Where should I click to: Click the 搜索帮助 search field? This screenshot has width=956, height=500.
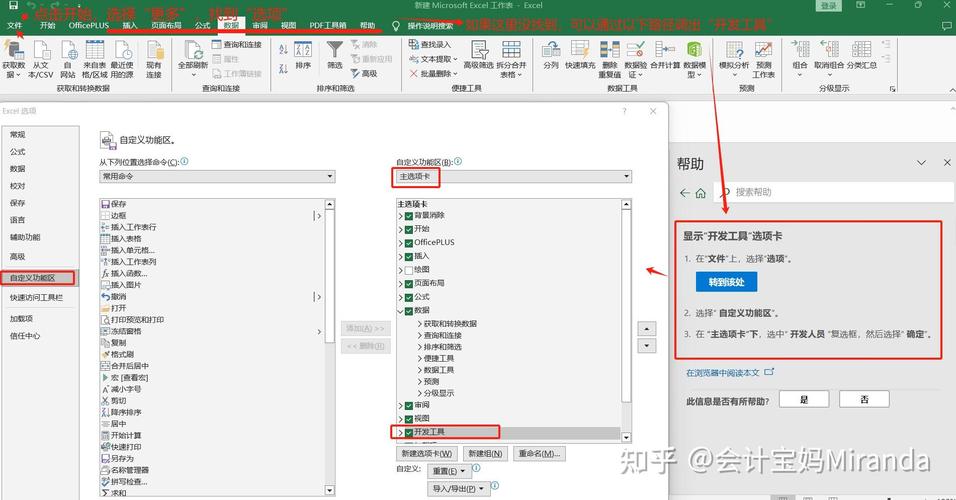click(834, 193)
